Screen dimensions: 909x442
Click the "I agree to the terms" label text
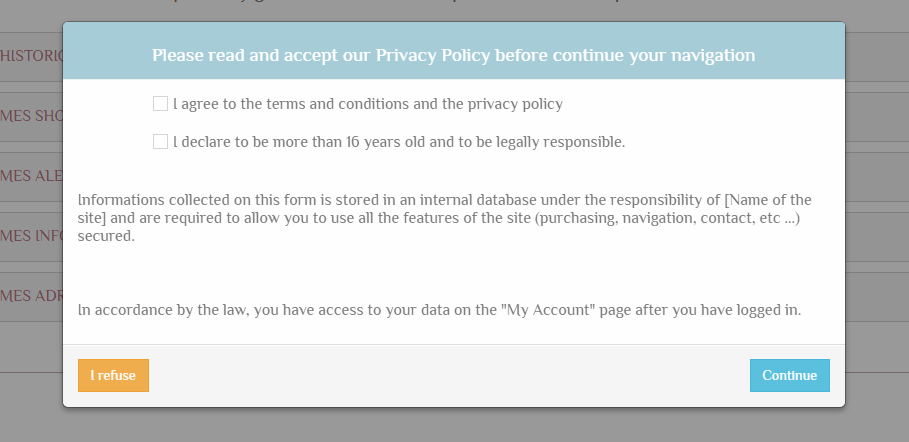[x=300, y=104]
